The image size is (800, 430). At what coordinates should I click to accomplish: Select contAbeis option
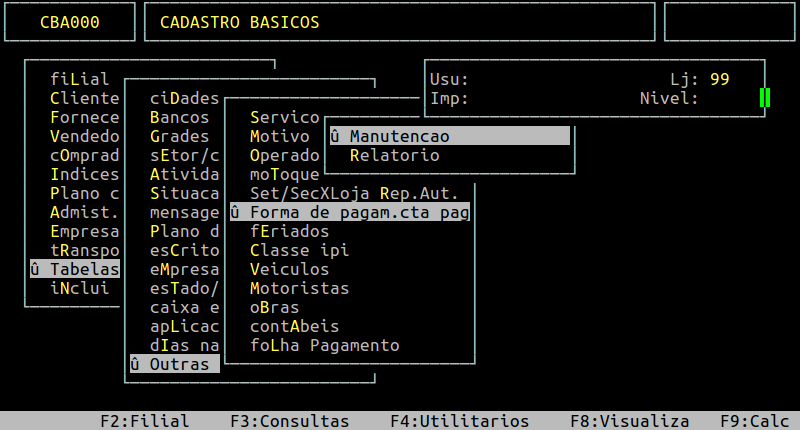pyautogui.click(x=294, y=327)
